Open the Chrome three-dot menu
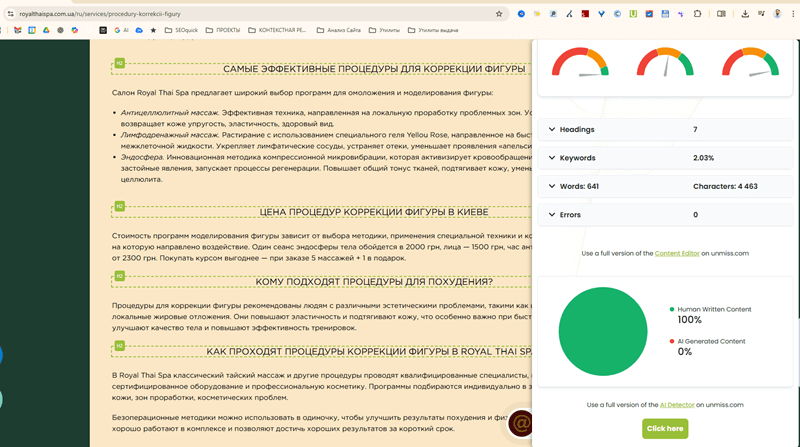Image resolution: width=800 pixels, height=447 pixels. click(x=793, y=14)
